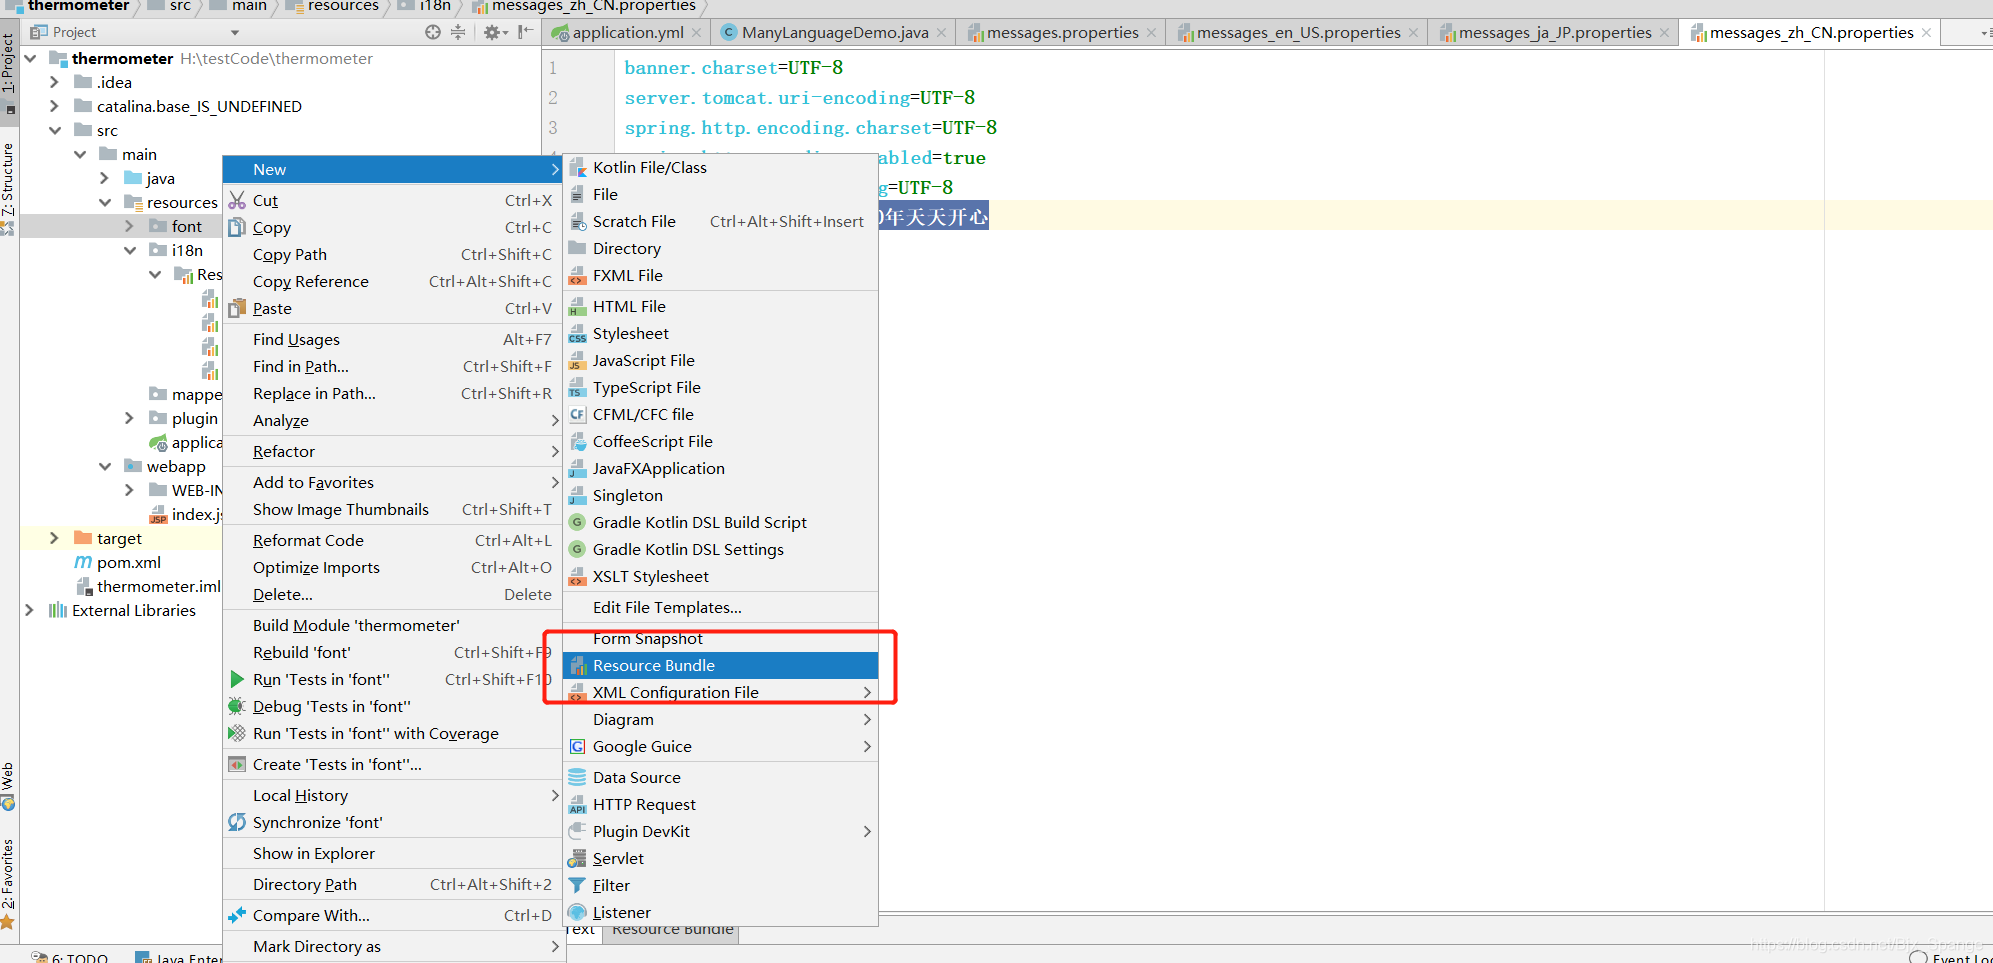
Task: Close the messages.properties tab
Action: pos(1151,33)
